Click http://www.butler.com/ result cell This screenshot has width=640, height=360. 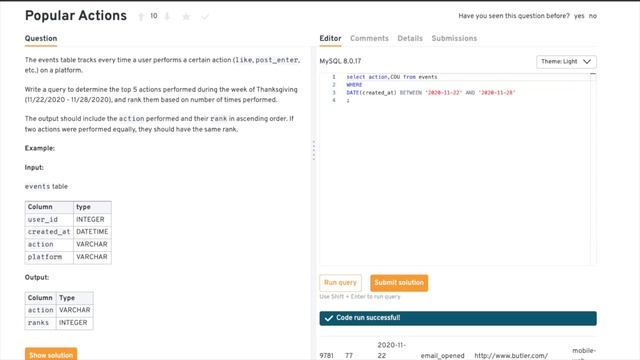tap(511, 356)
